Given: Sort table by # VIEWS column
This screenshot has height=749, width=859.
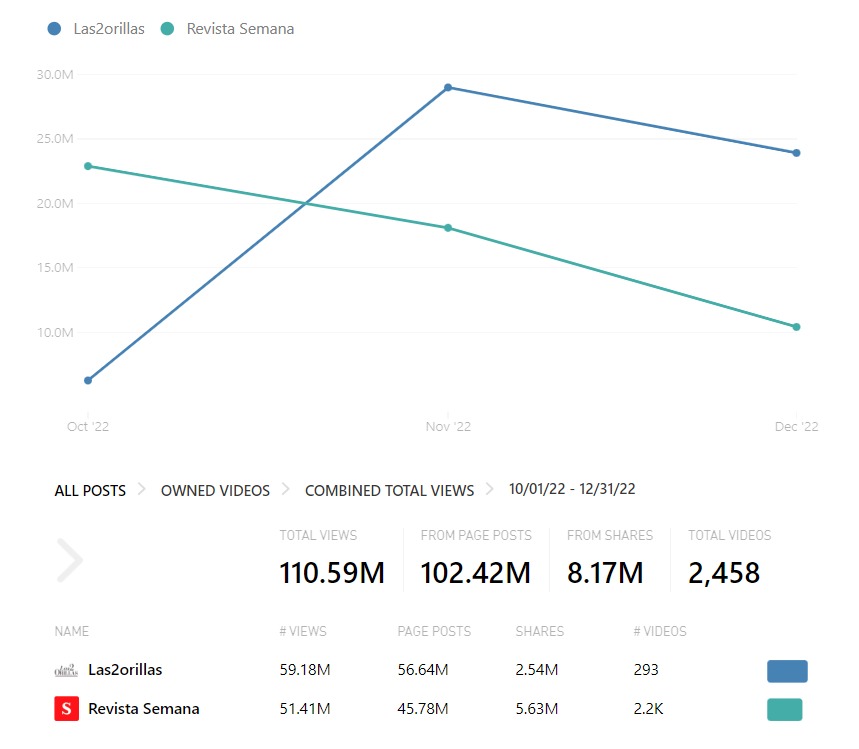Looking at the screenshot, I should click(303, 631).
